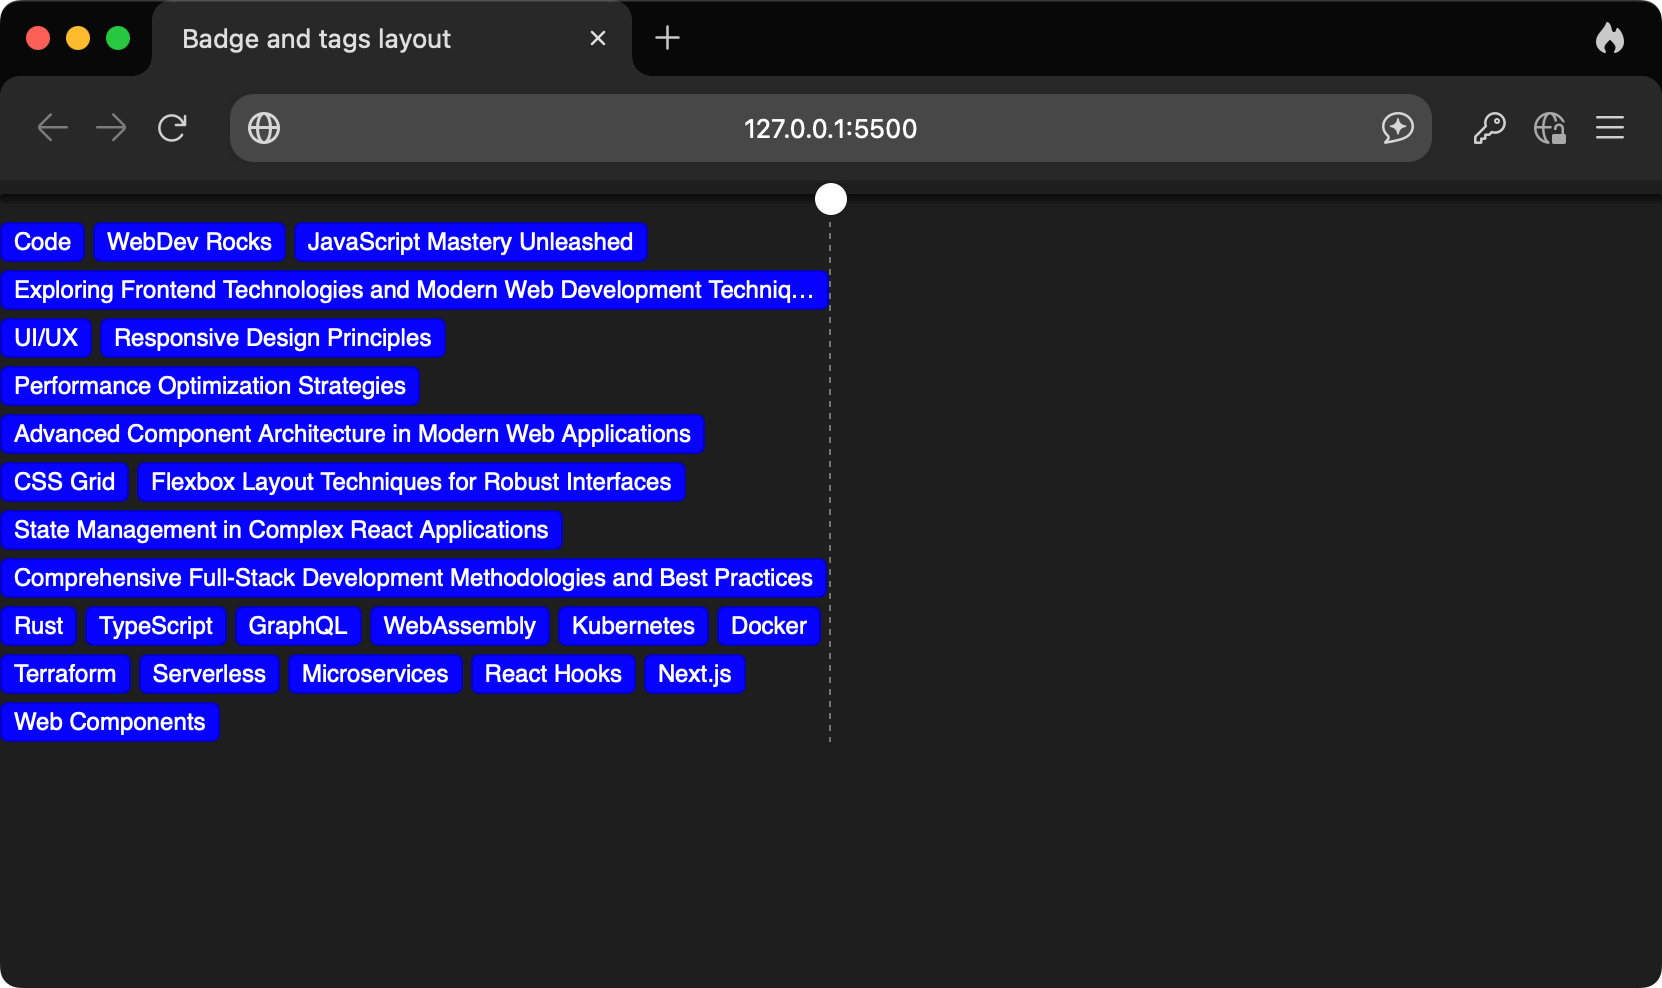Select the JavaScript Mastery Unleashed tag
This screenshot has height=988, width=1662.
click(x=470, y=242)
